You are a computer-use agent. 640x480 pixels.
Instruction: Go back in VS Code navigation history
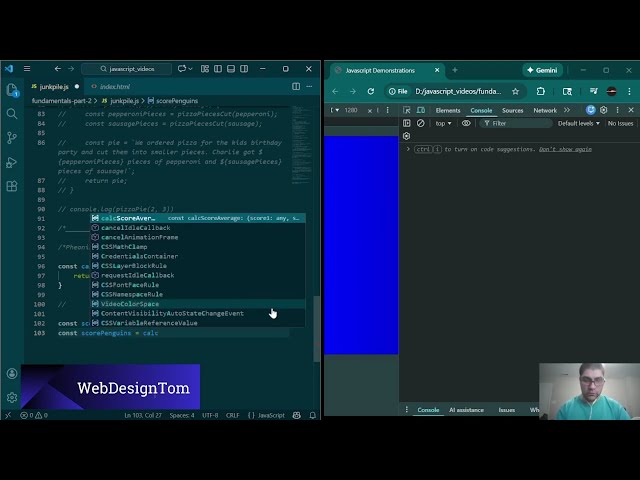tap(58, 69)
